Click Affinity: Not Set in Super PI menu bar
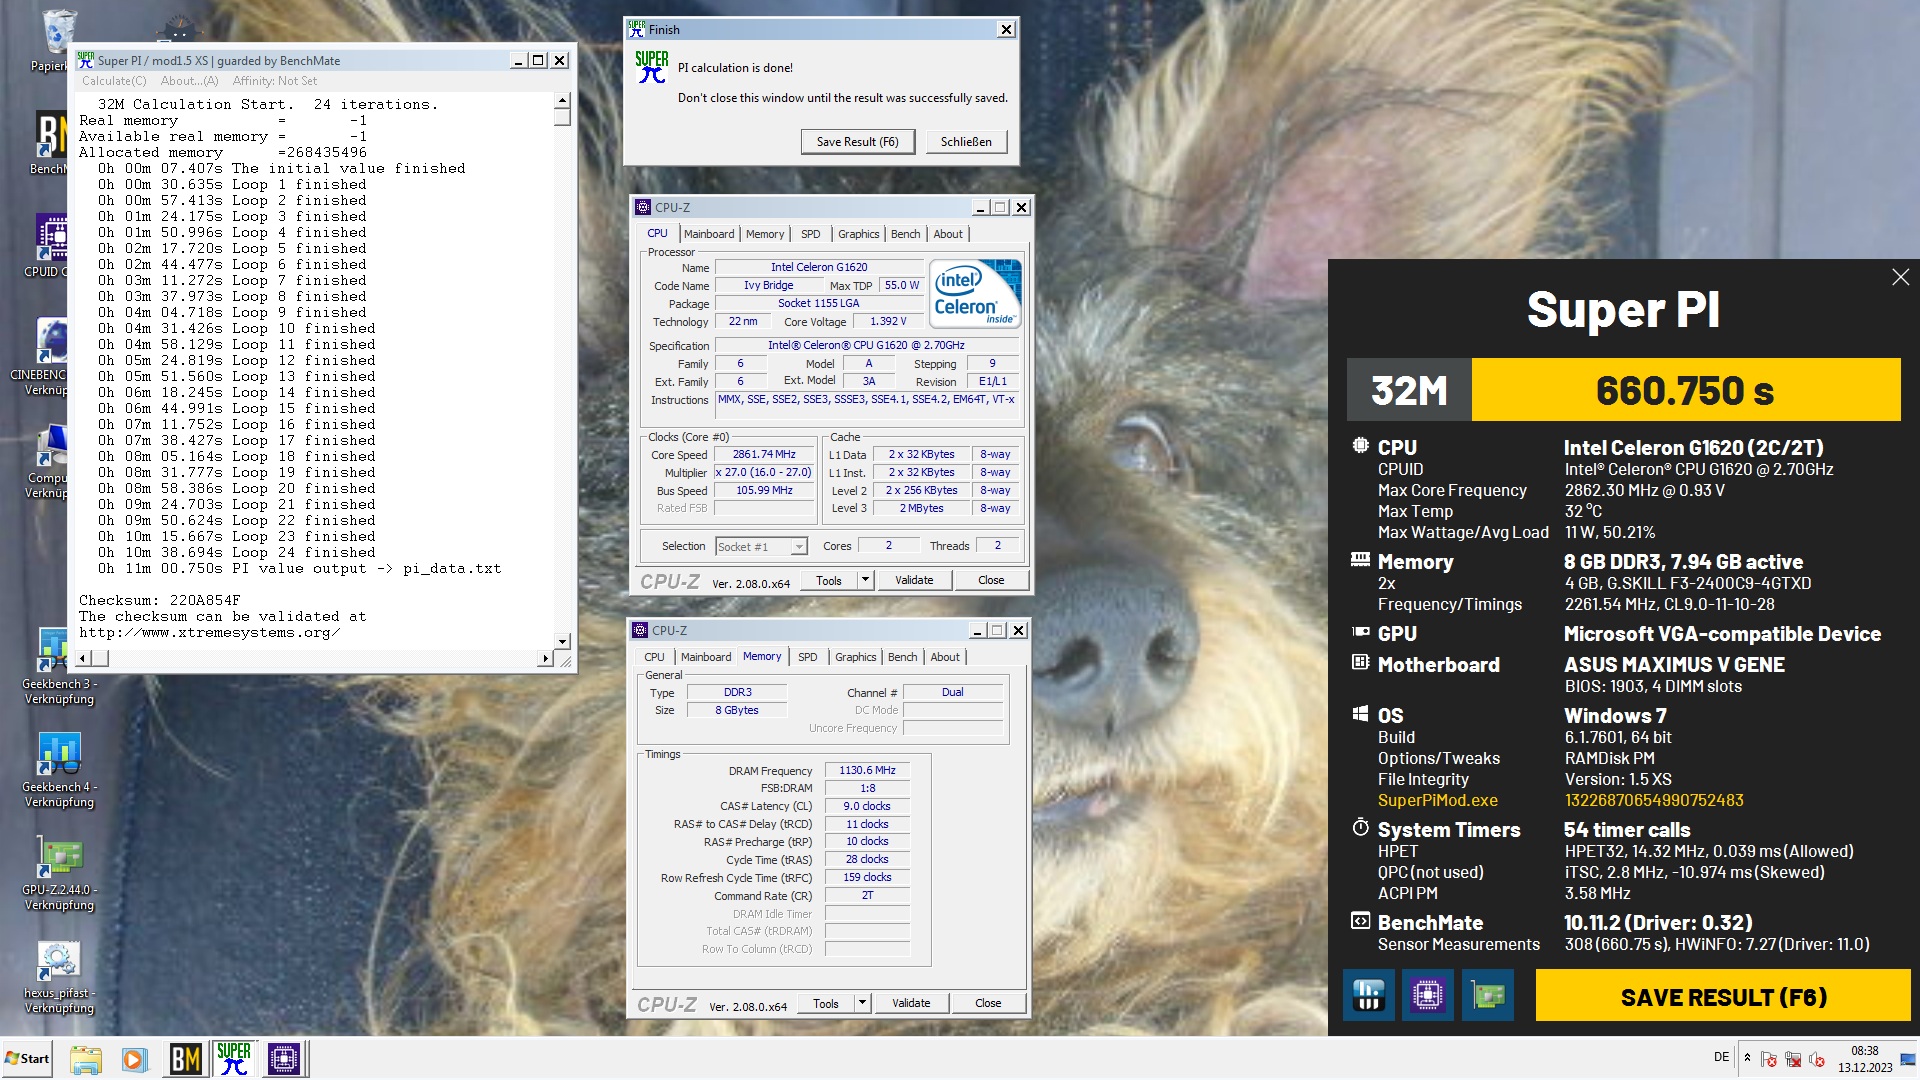1920x1080 pixels. 275,81
